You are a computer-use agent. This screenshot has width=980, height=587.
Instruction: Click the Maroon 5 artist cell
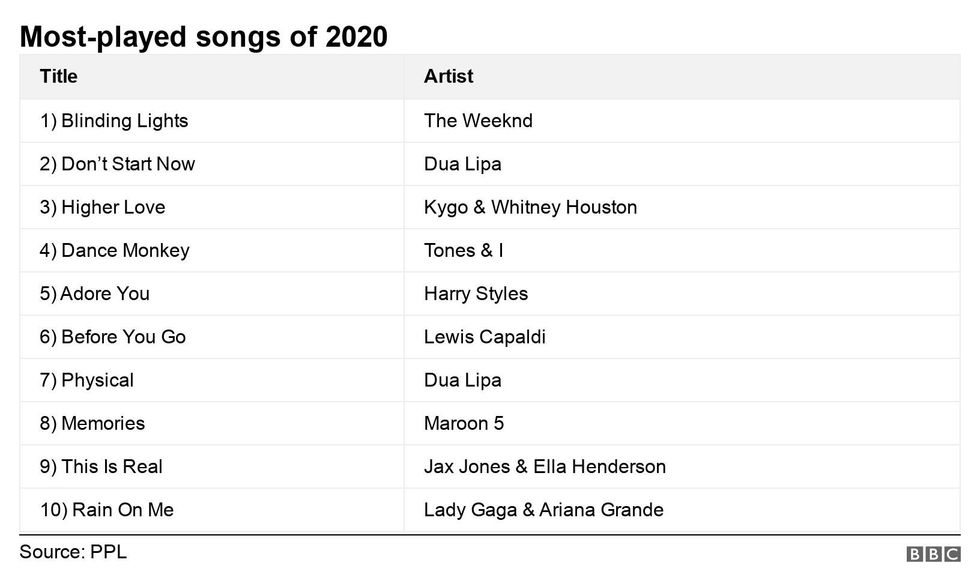pyautogui.click(x=464, y=423)
